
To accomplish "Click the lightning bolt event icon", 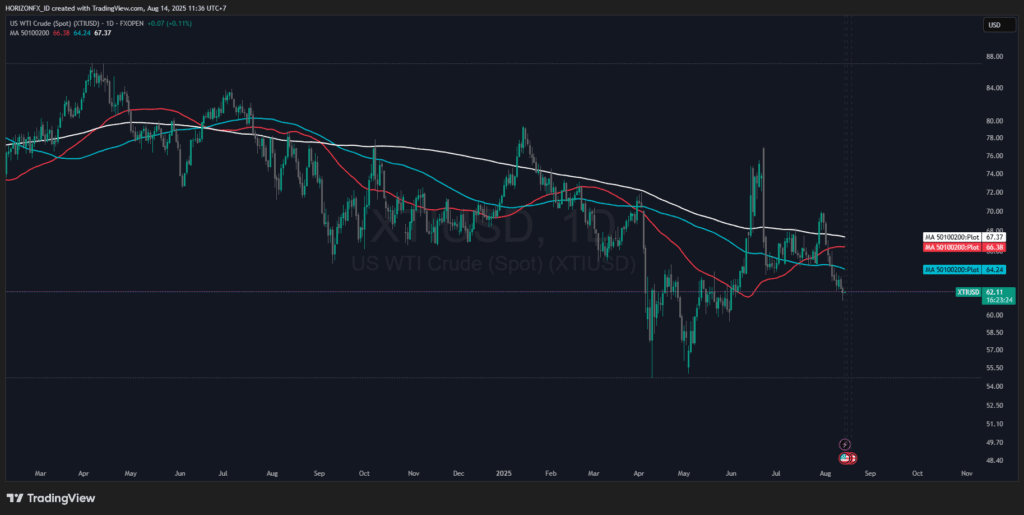I will (845, 444).
